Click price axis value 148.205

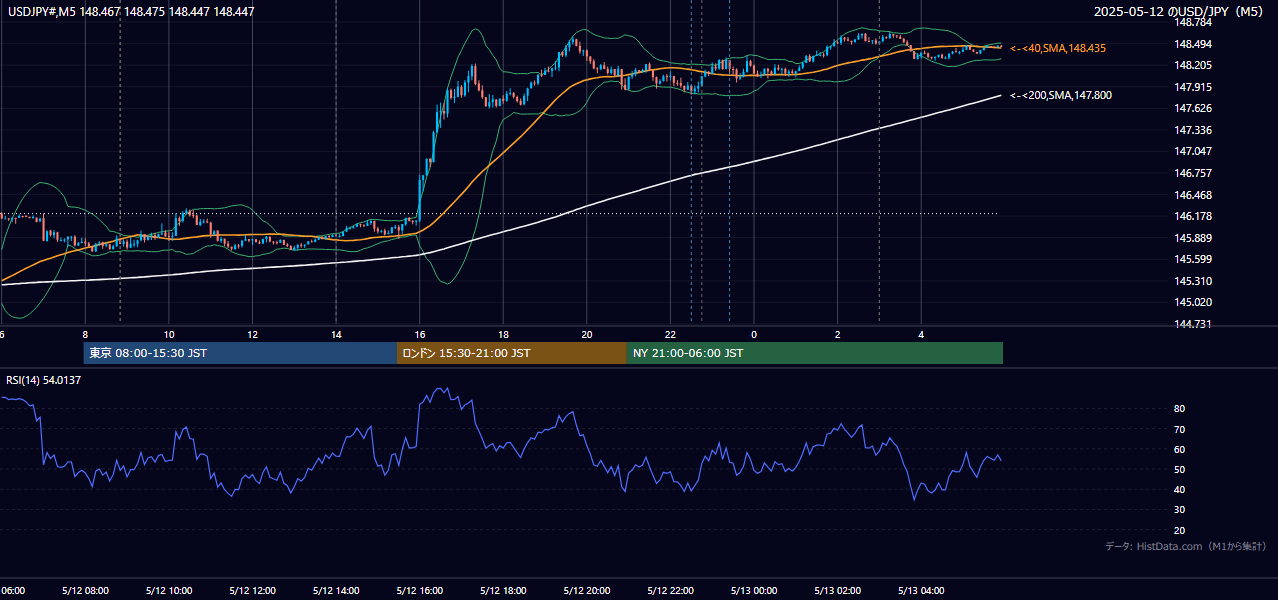tap(1193, 65)
